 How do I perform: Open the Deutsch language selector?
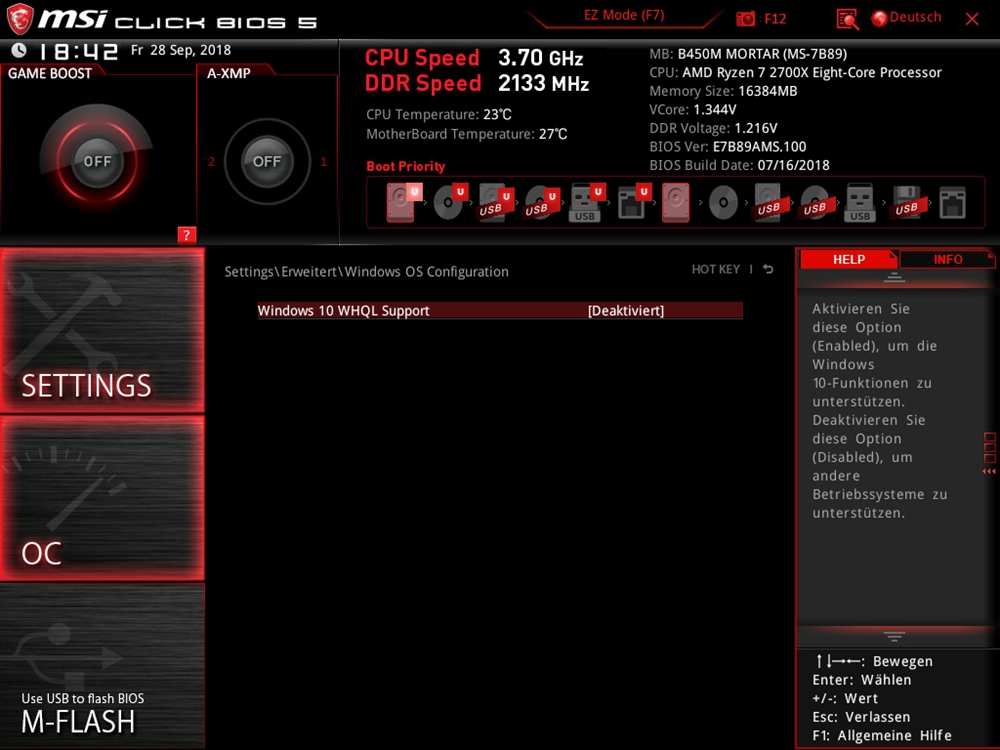915,17
